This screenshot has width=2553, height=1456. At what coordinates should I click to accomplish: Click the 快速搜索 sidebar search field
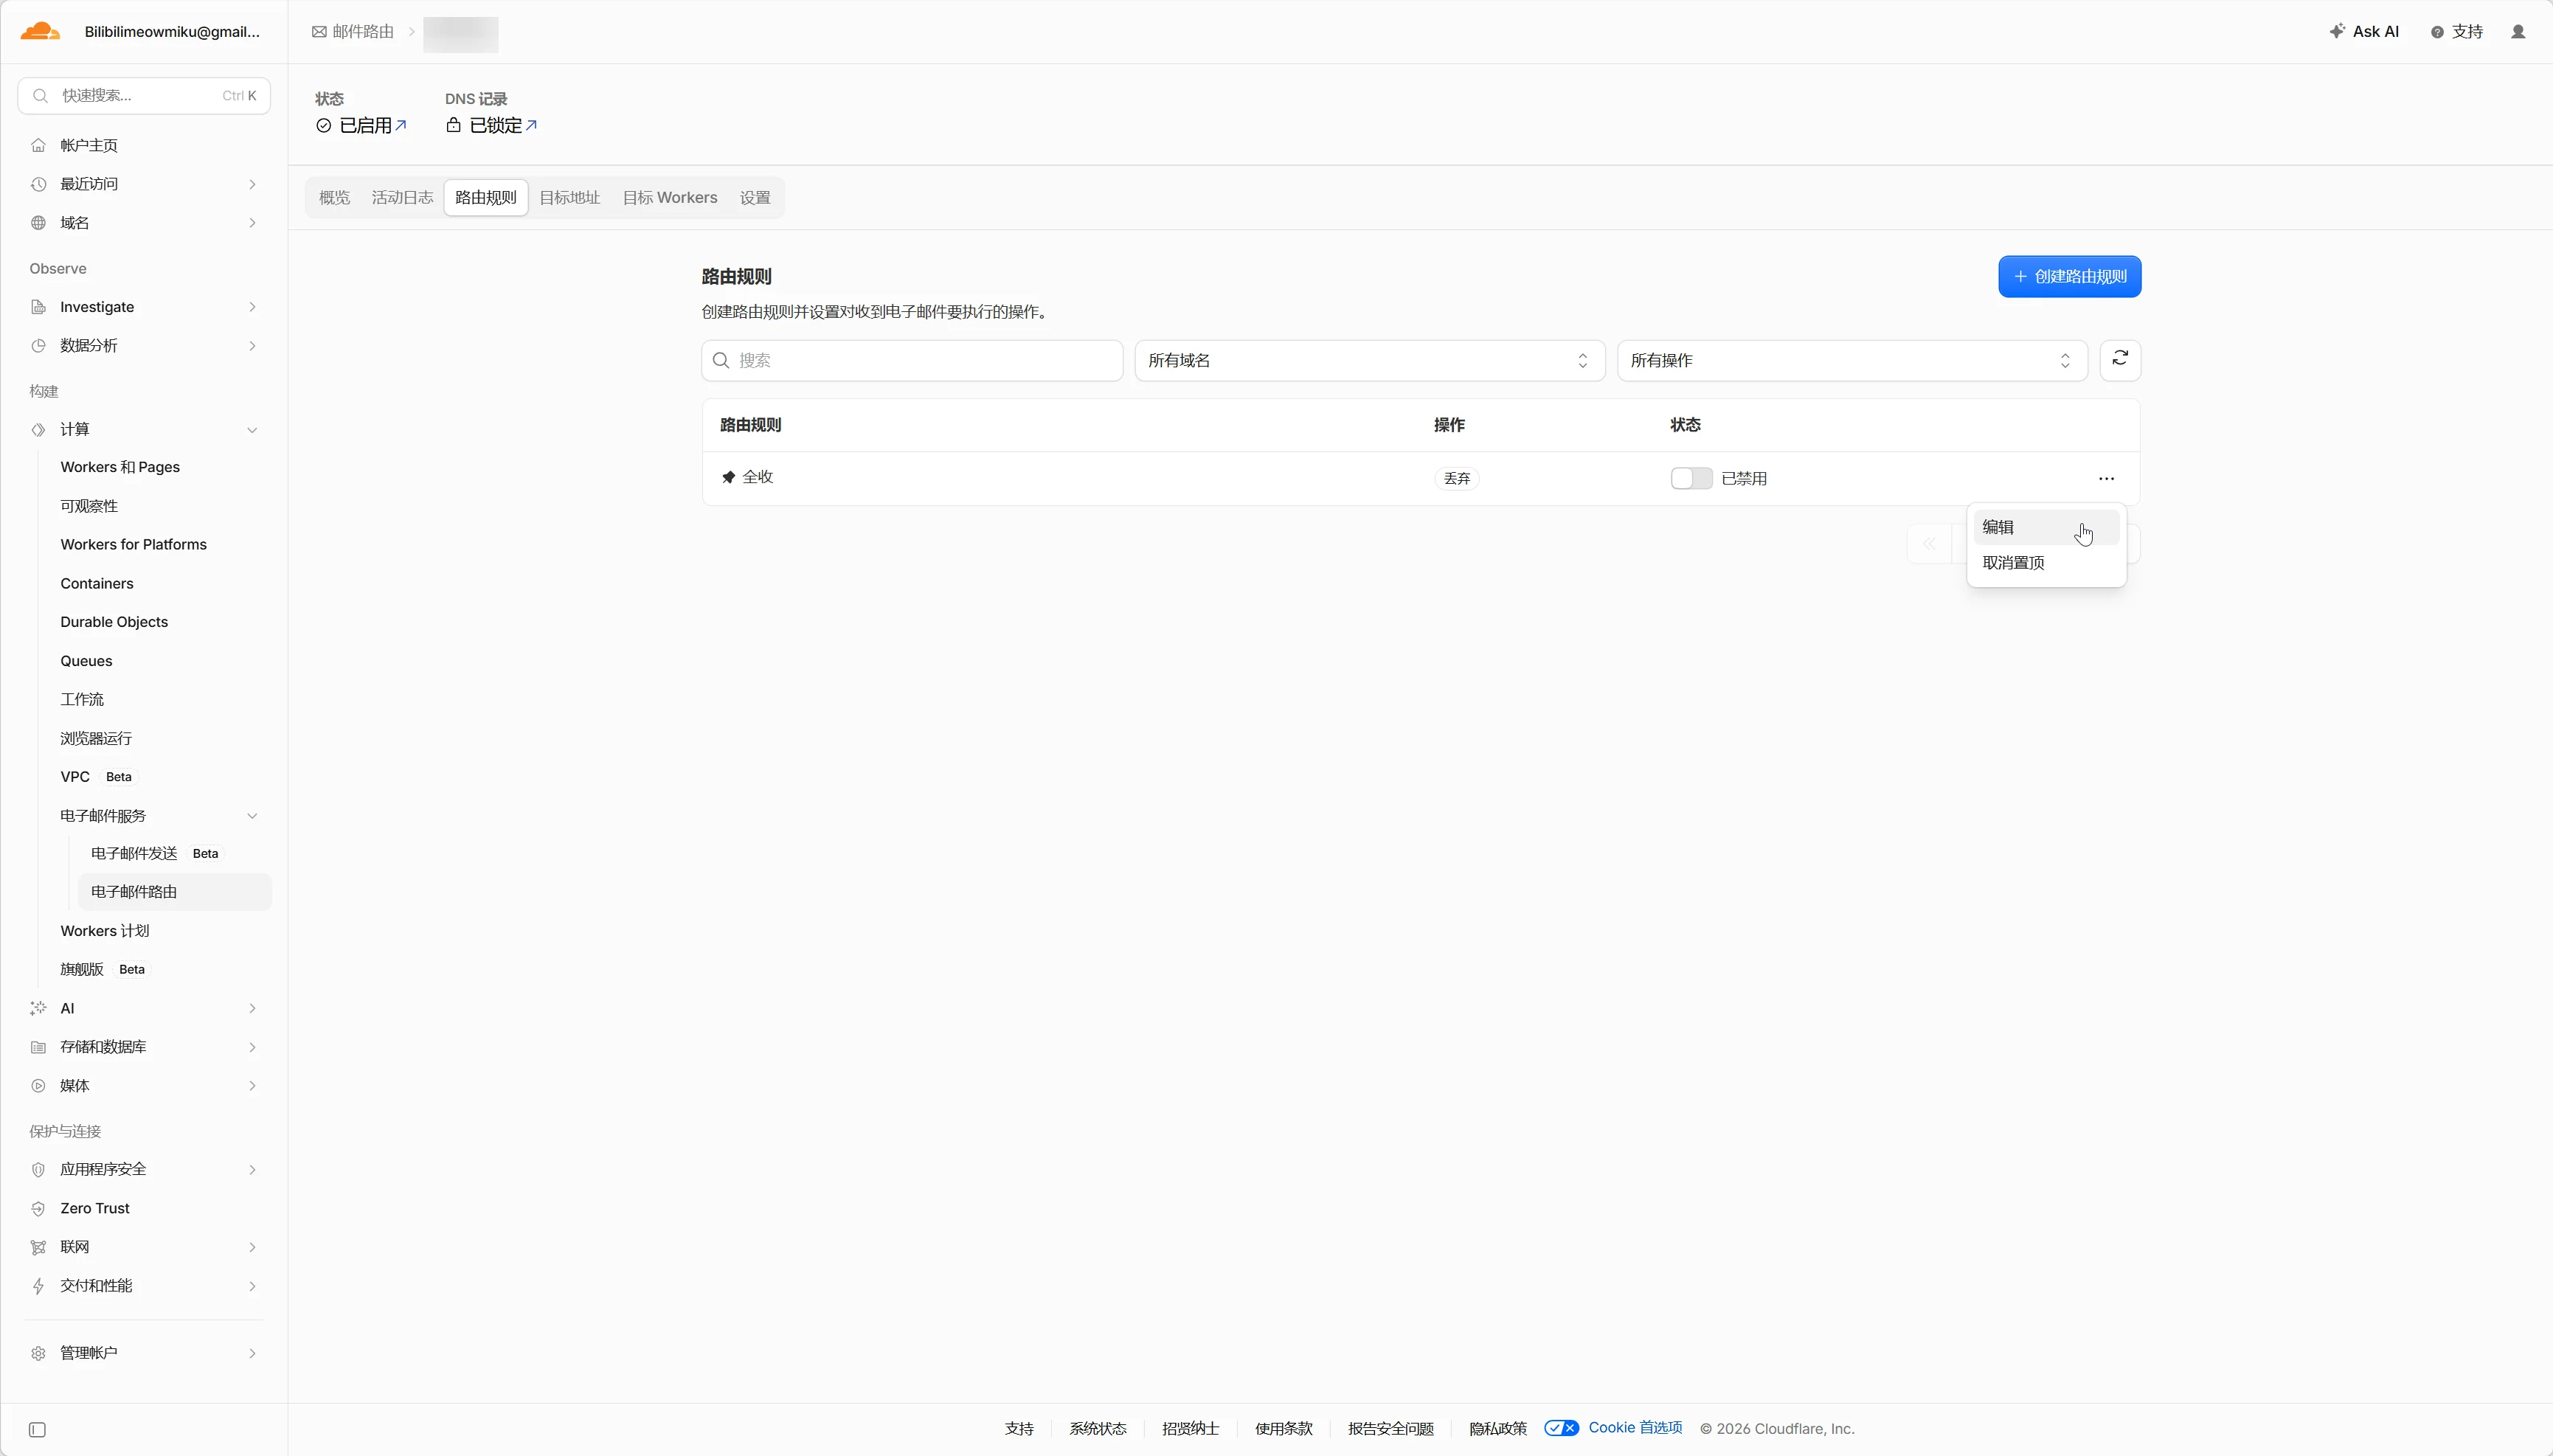point(144,96)
